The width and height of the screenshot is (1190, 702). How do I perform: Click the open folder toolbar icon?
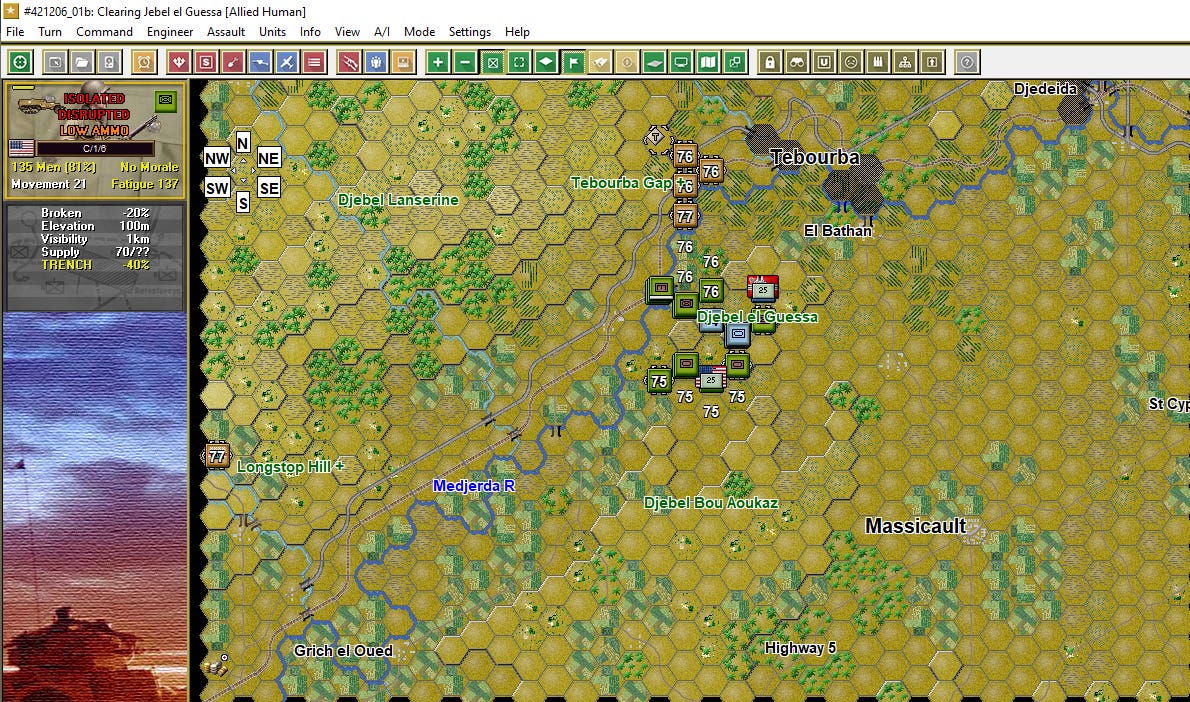coord(82,62)
